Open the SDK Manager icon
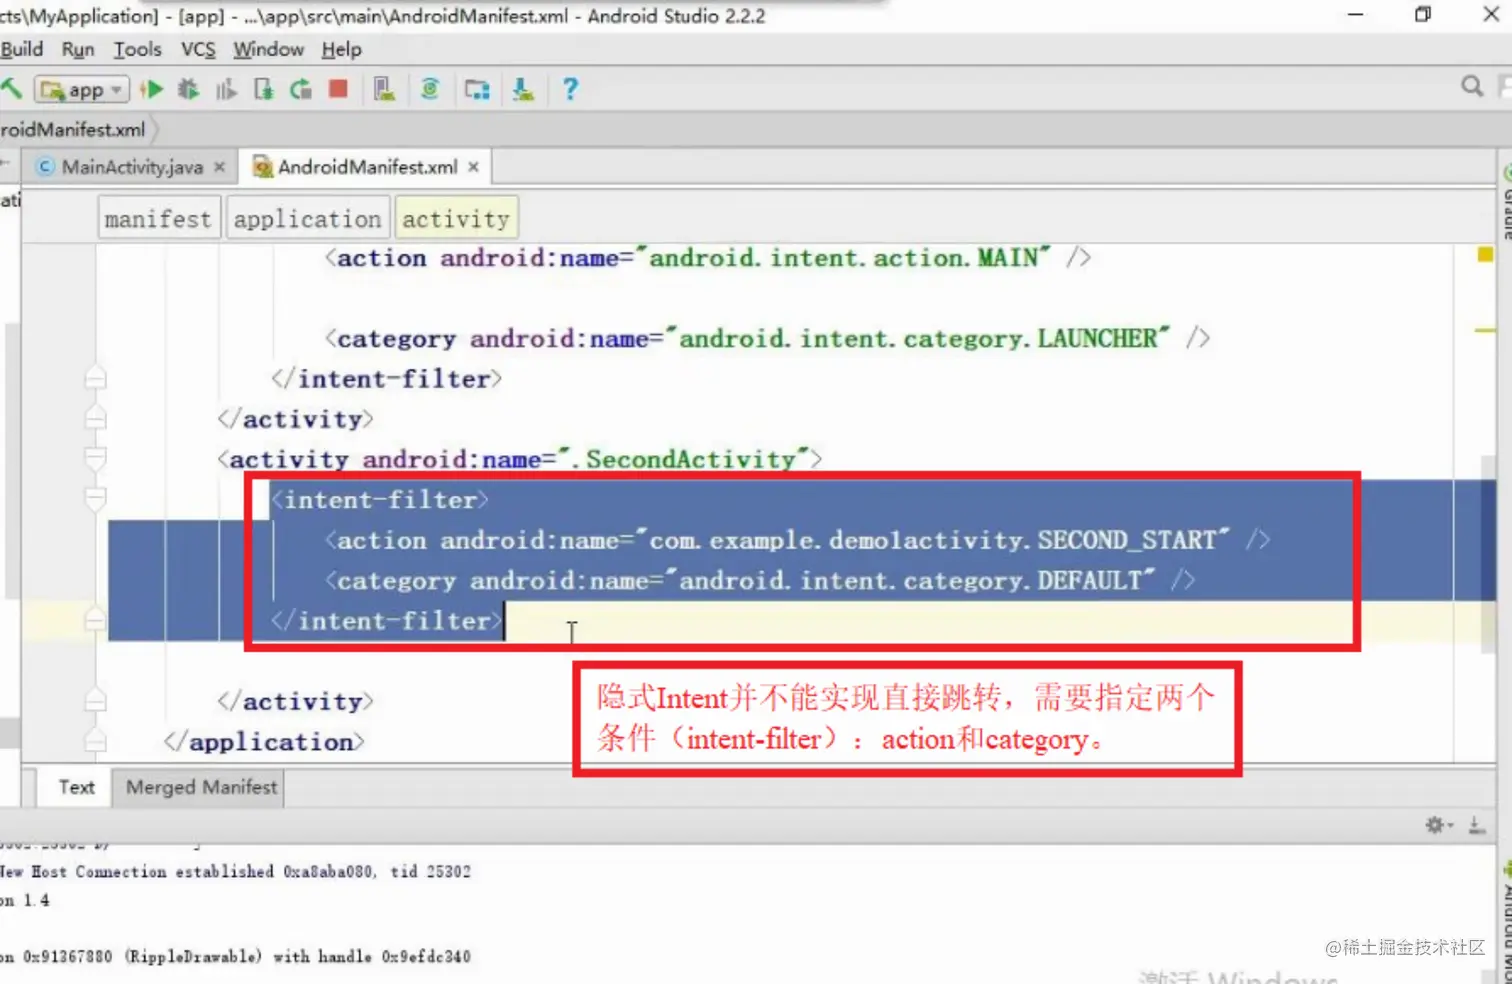The height and width of the screenshot is (984, 1512). click(523, 89)
